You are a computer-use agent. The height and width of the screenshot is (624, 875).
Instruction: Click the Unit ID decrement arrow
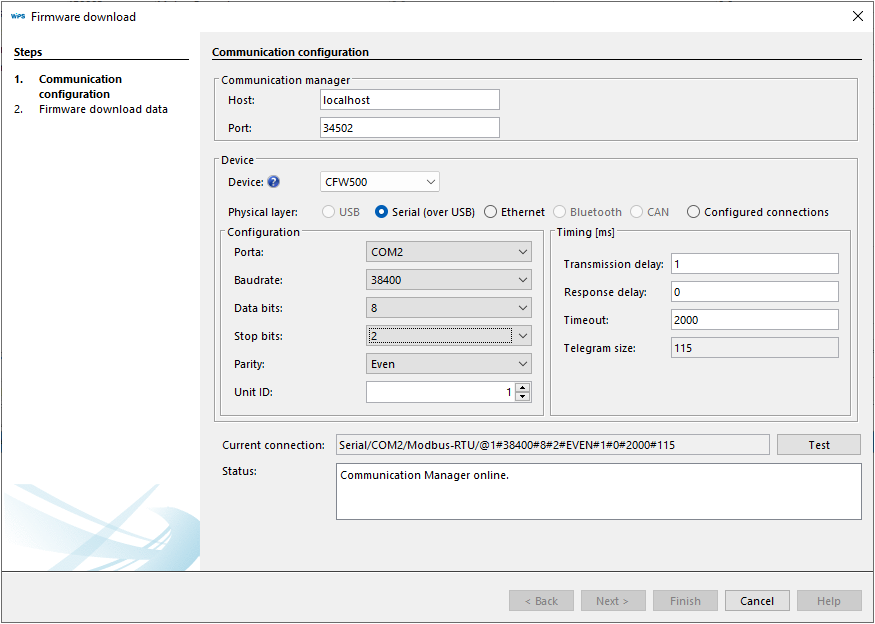(522, 396)
